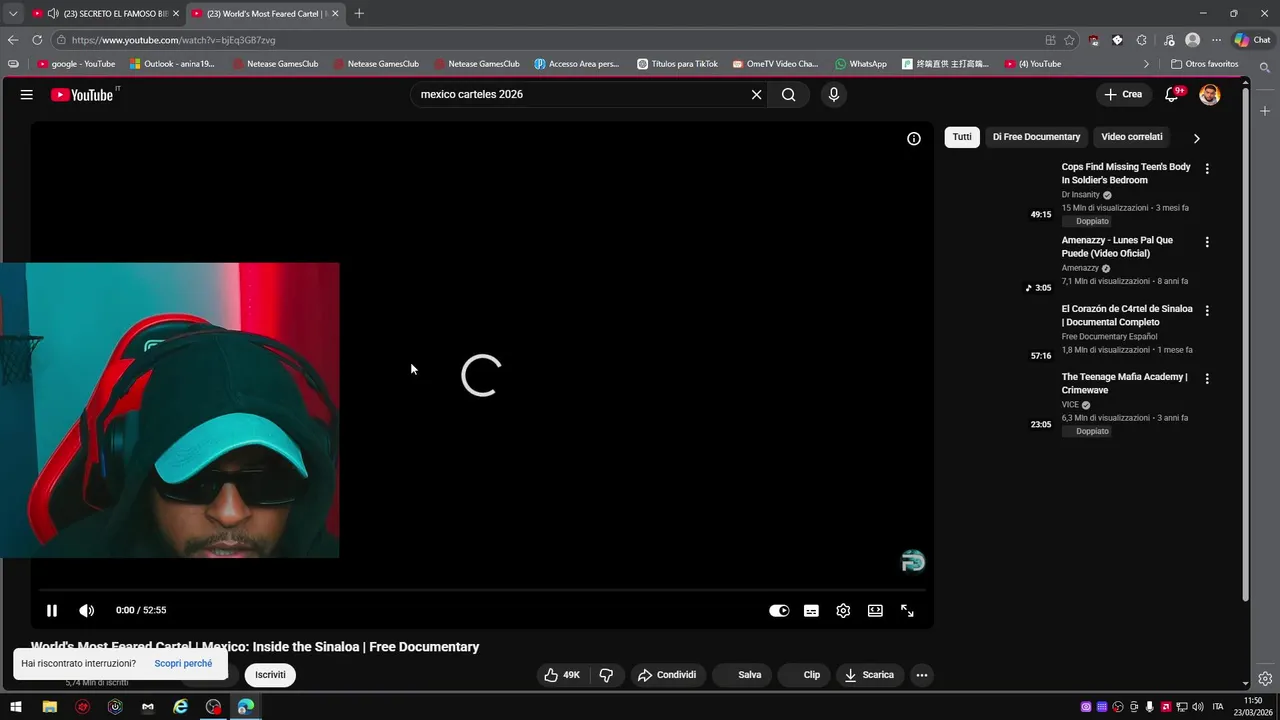Open options for Amenazzy Lunes video
The width and height of the screenshot is (1280, 720).
pyautogui.click(x=1207, y=242)
